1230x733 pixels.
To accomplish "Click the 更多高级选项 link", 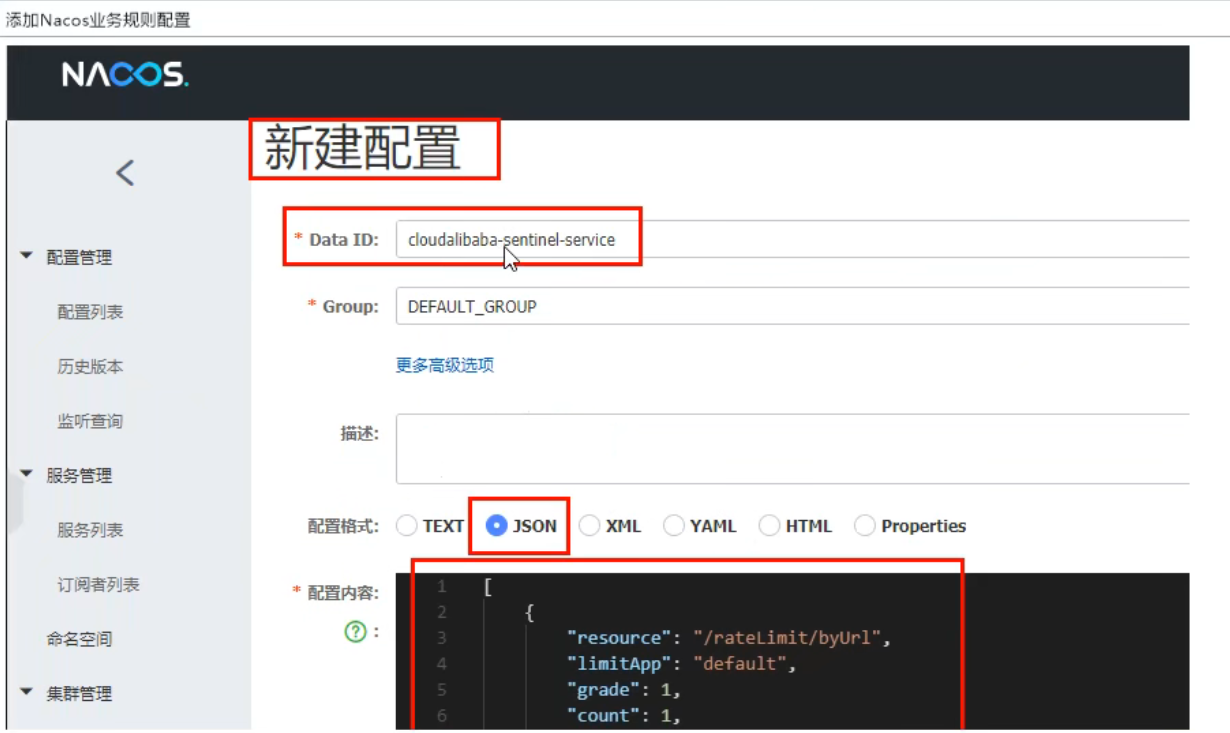I will pyautogui.click(x=445, y=365).
